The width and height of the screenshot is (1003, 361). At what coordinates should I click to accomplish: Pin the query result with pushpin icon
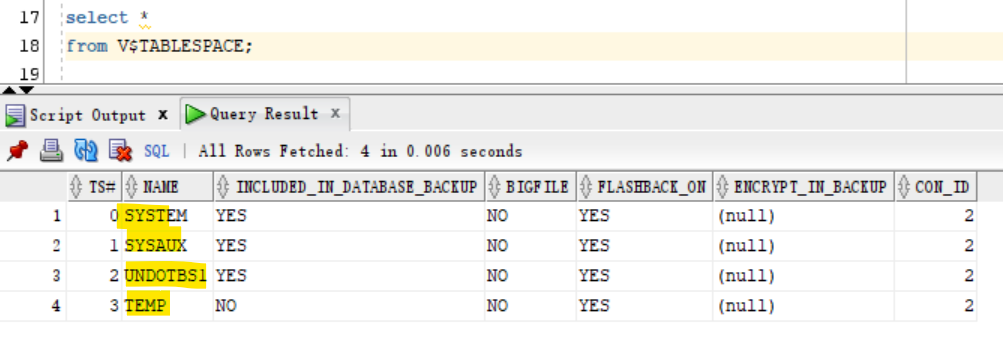click(17, 151)
